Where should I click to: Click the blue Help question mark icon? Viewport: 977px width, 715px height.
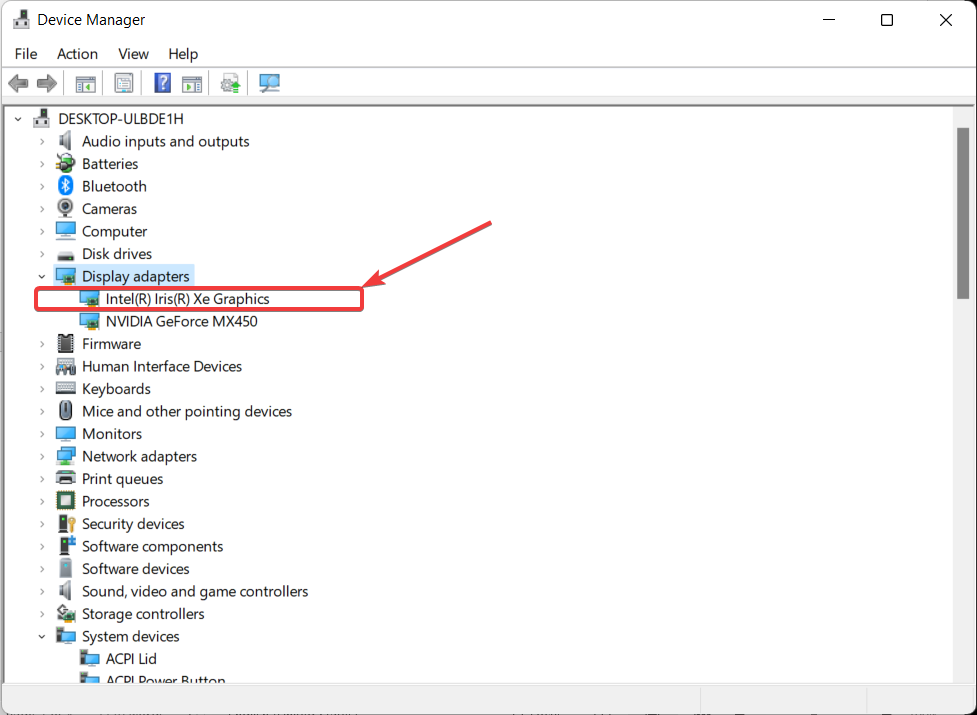(163, 83)
